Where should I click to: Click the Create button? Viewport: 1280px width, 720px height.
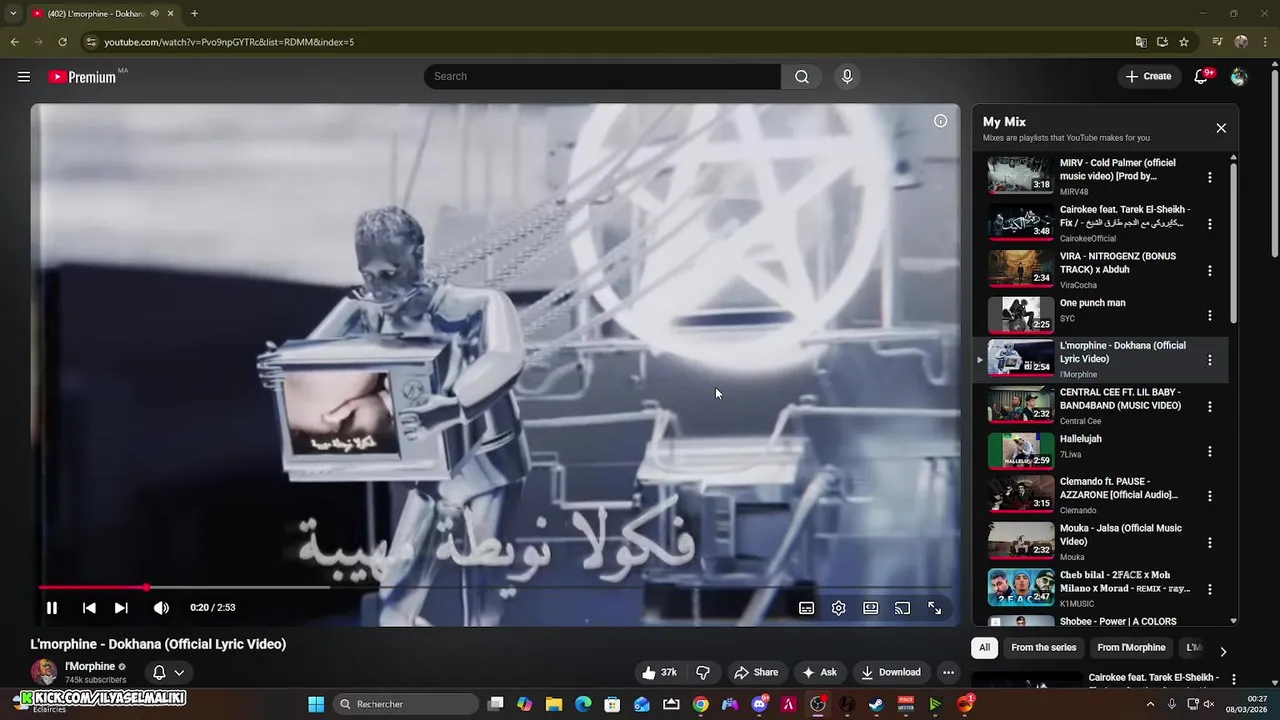(x=1148, y=76)
